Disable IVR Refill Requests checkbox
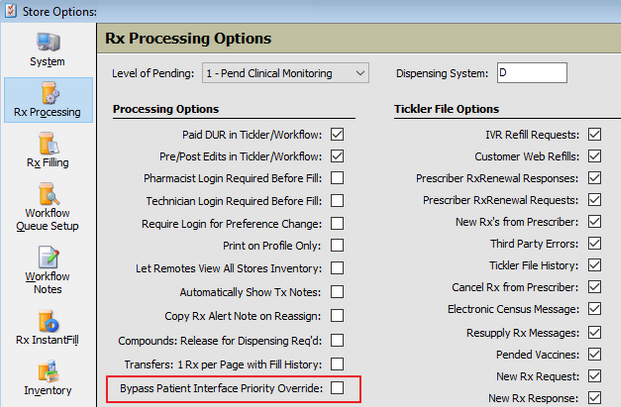This screenshot has width=621, height=407. pos(594,134)
